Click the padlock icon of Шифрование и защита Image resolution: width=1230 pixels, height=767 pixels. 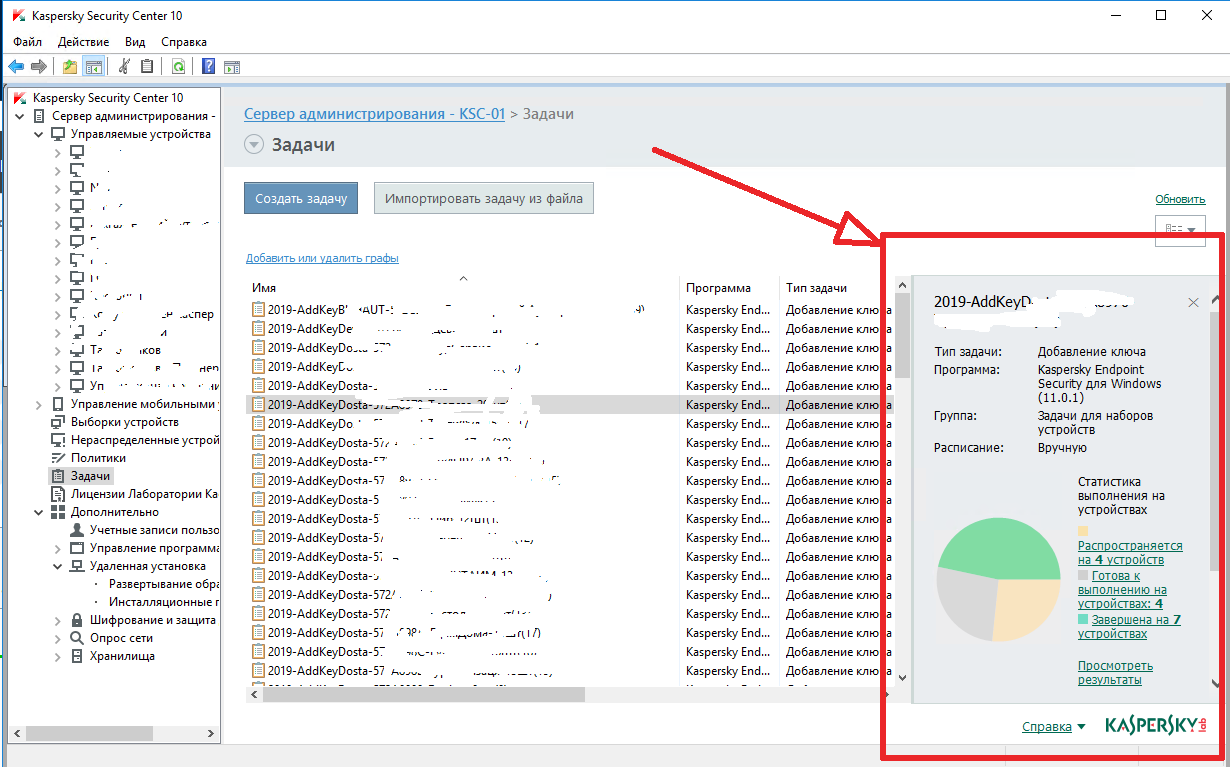[x=77, y=620]
